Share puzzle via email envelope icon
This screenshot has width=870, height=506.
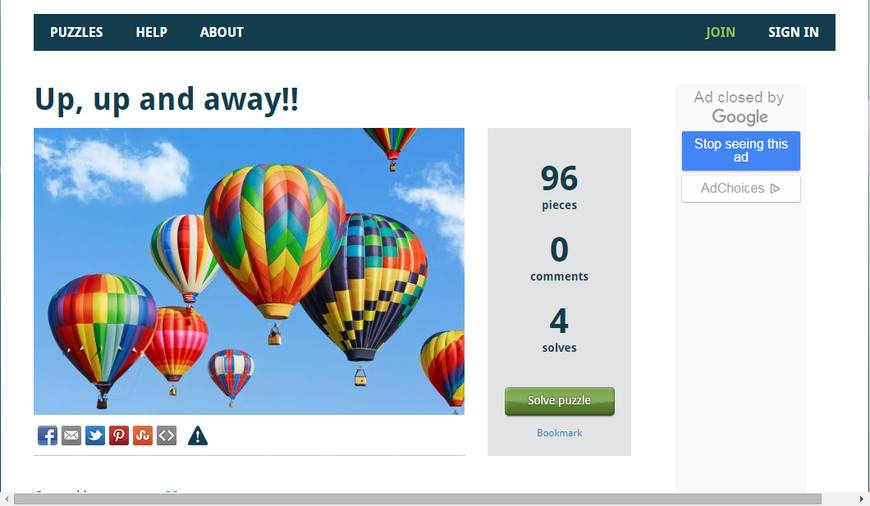coord(71,436)
